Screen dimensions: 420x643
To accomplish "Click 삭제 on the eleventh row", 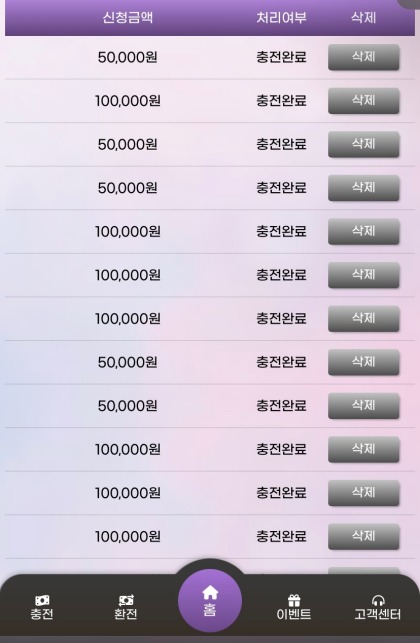I will click(363, 493).
